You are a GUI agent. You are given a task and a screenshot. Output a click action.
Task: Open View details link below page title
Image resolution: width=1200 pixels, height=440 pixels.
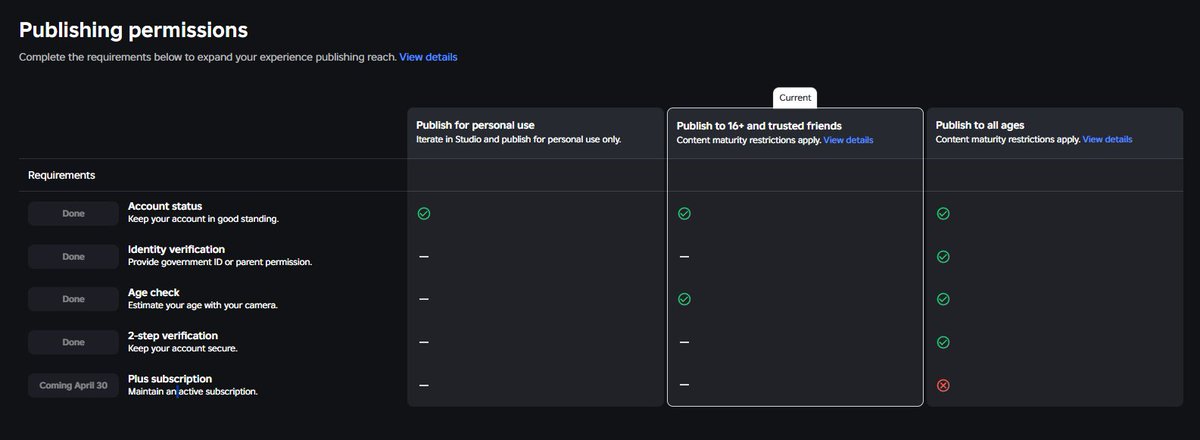coord(428,57)
